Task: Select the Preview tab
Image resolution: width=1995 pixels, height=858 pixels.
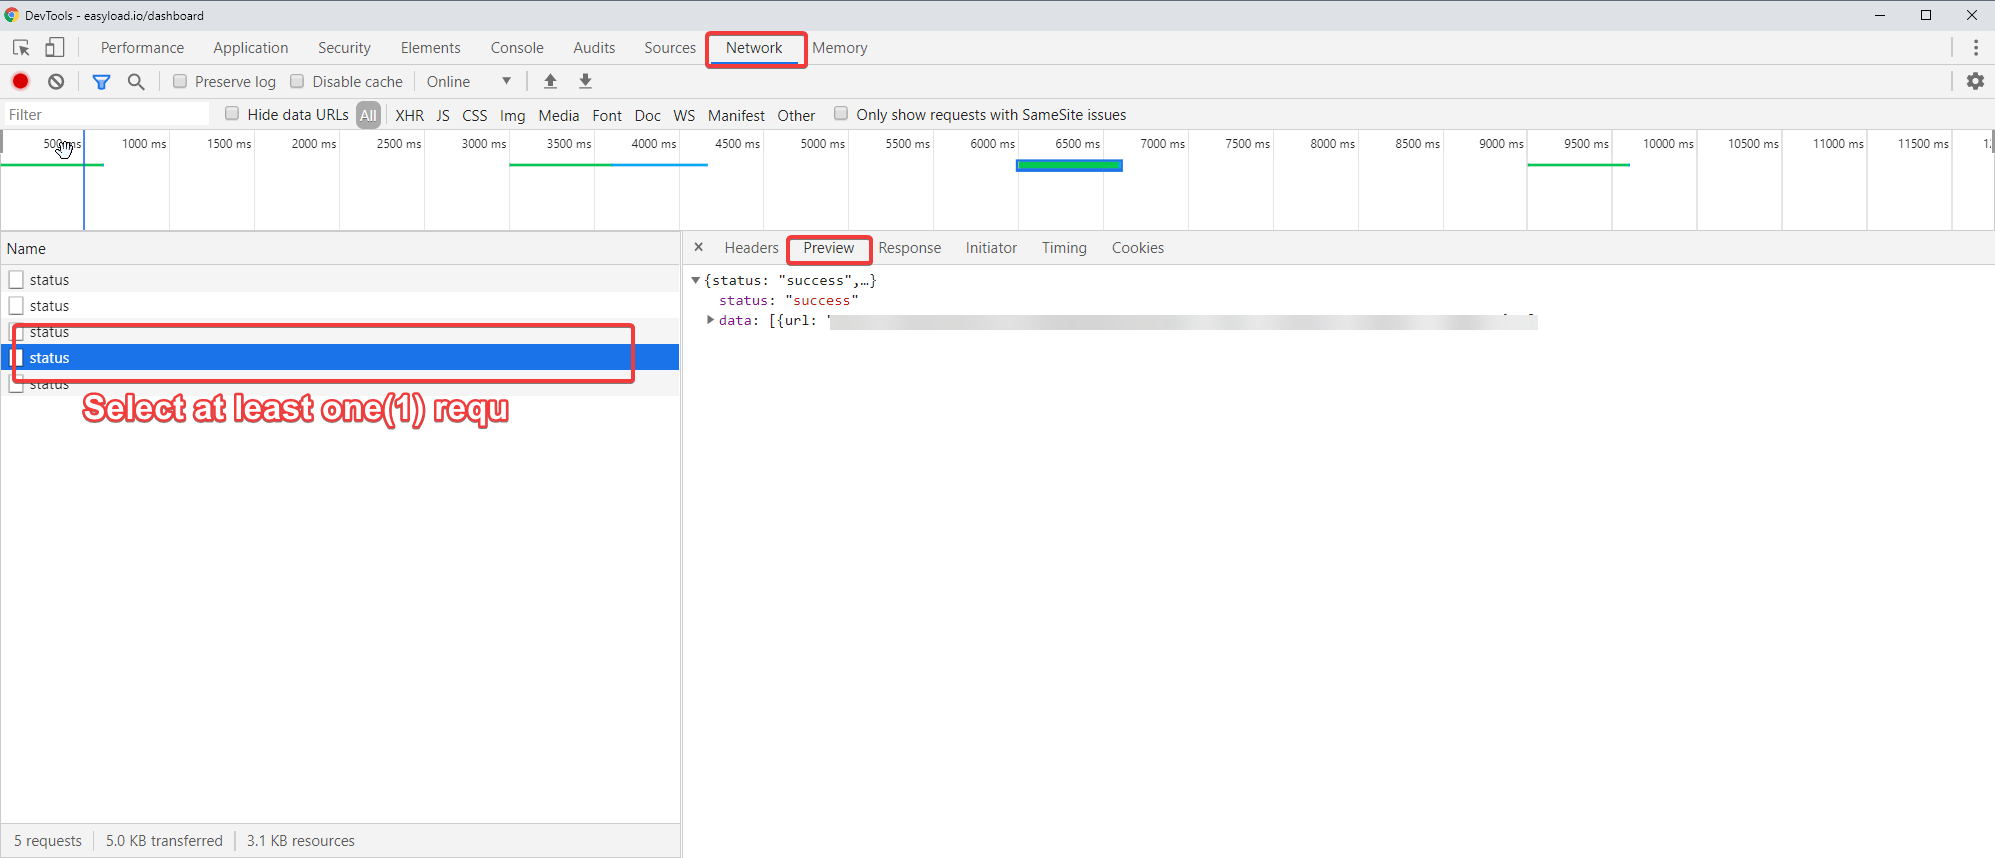Action: (x=829, y=248)
